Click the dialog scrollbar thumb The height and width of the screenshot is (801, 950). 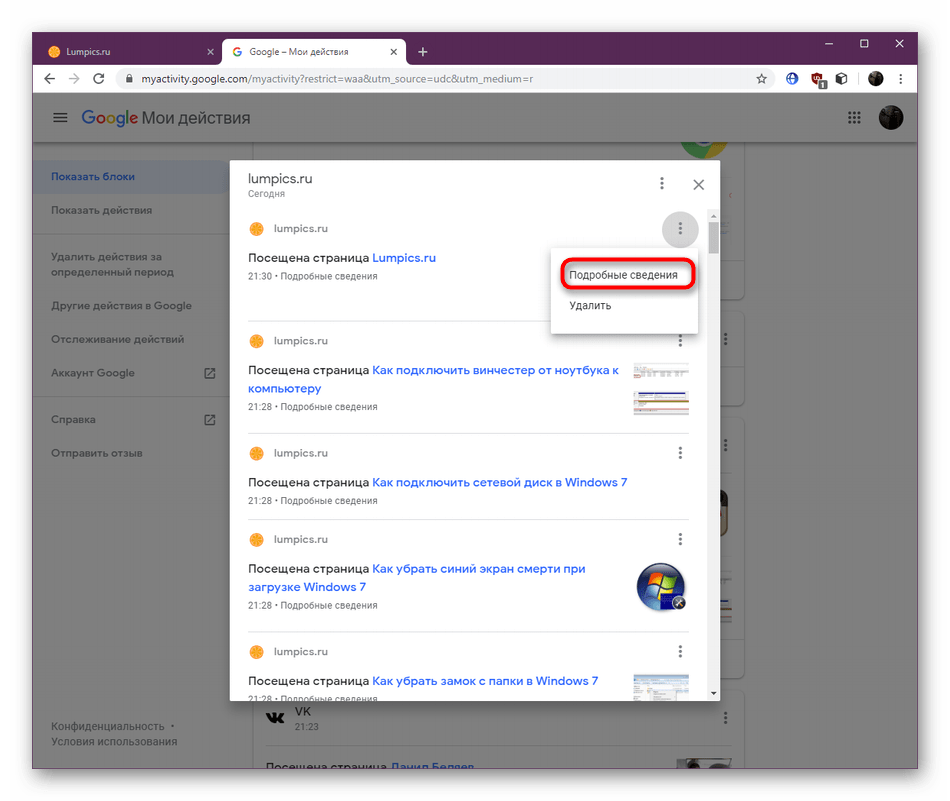[x=713, y=238]
